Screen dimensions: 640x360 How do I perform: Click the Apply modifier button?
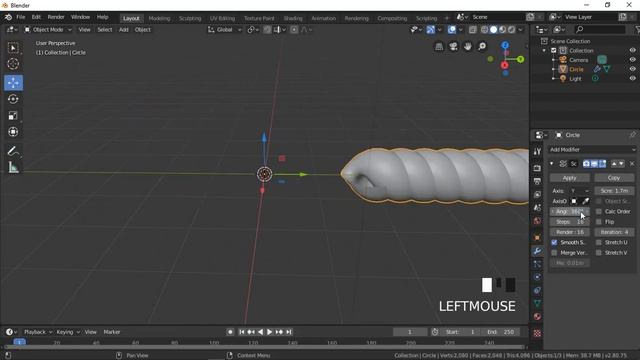coord(569,178)
